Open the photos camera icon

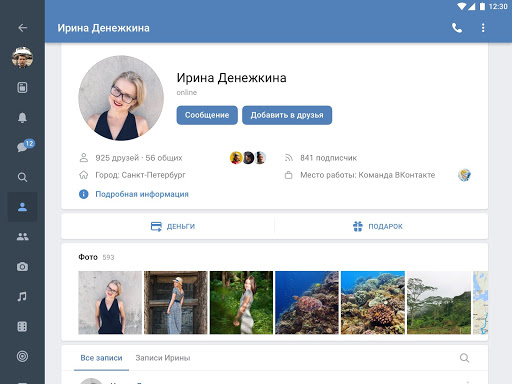click(22, 267)
